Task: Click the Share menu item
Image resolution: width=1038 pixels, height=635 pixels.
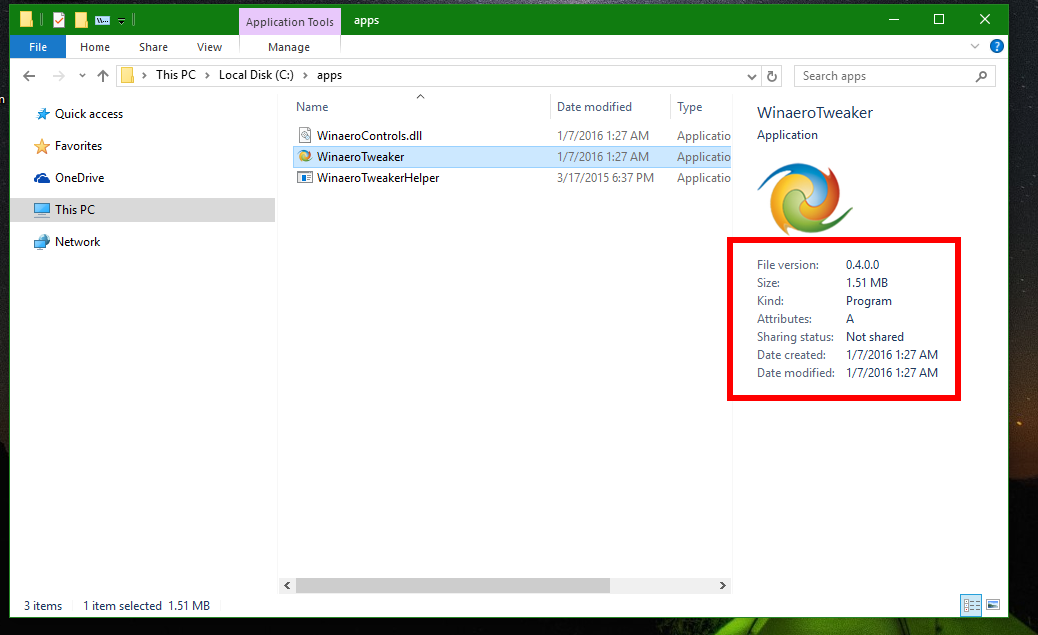Action: point(152,46)
